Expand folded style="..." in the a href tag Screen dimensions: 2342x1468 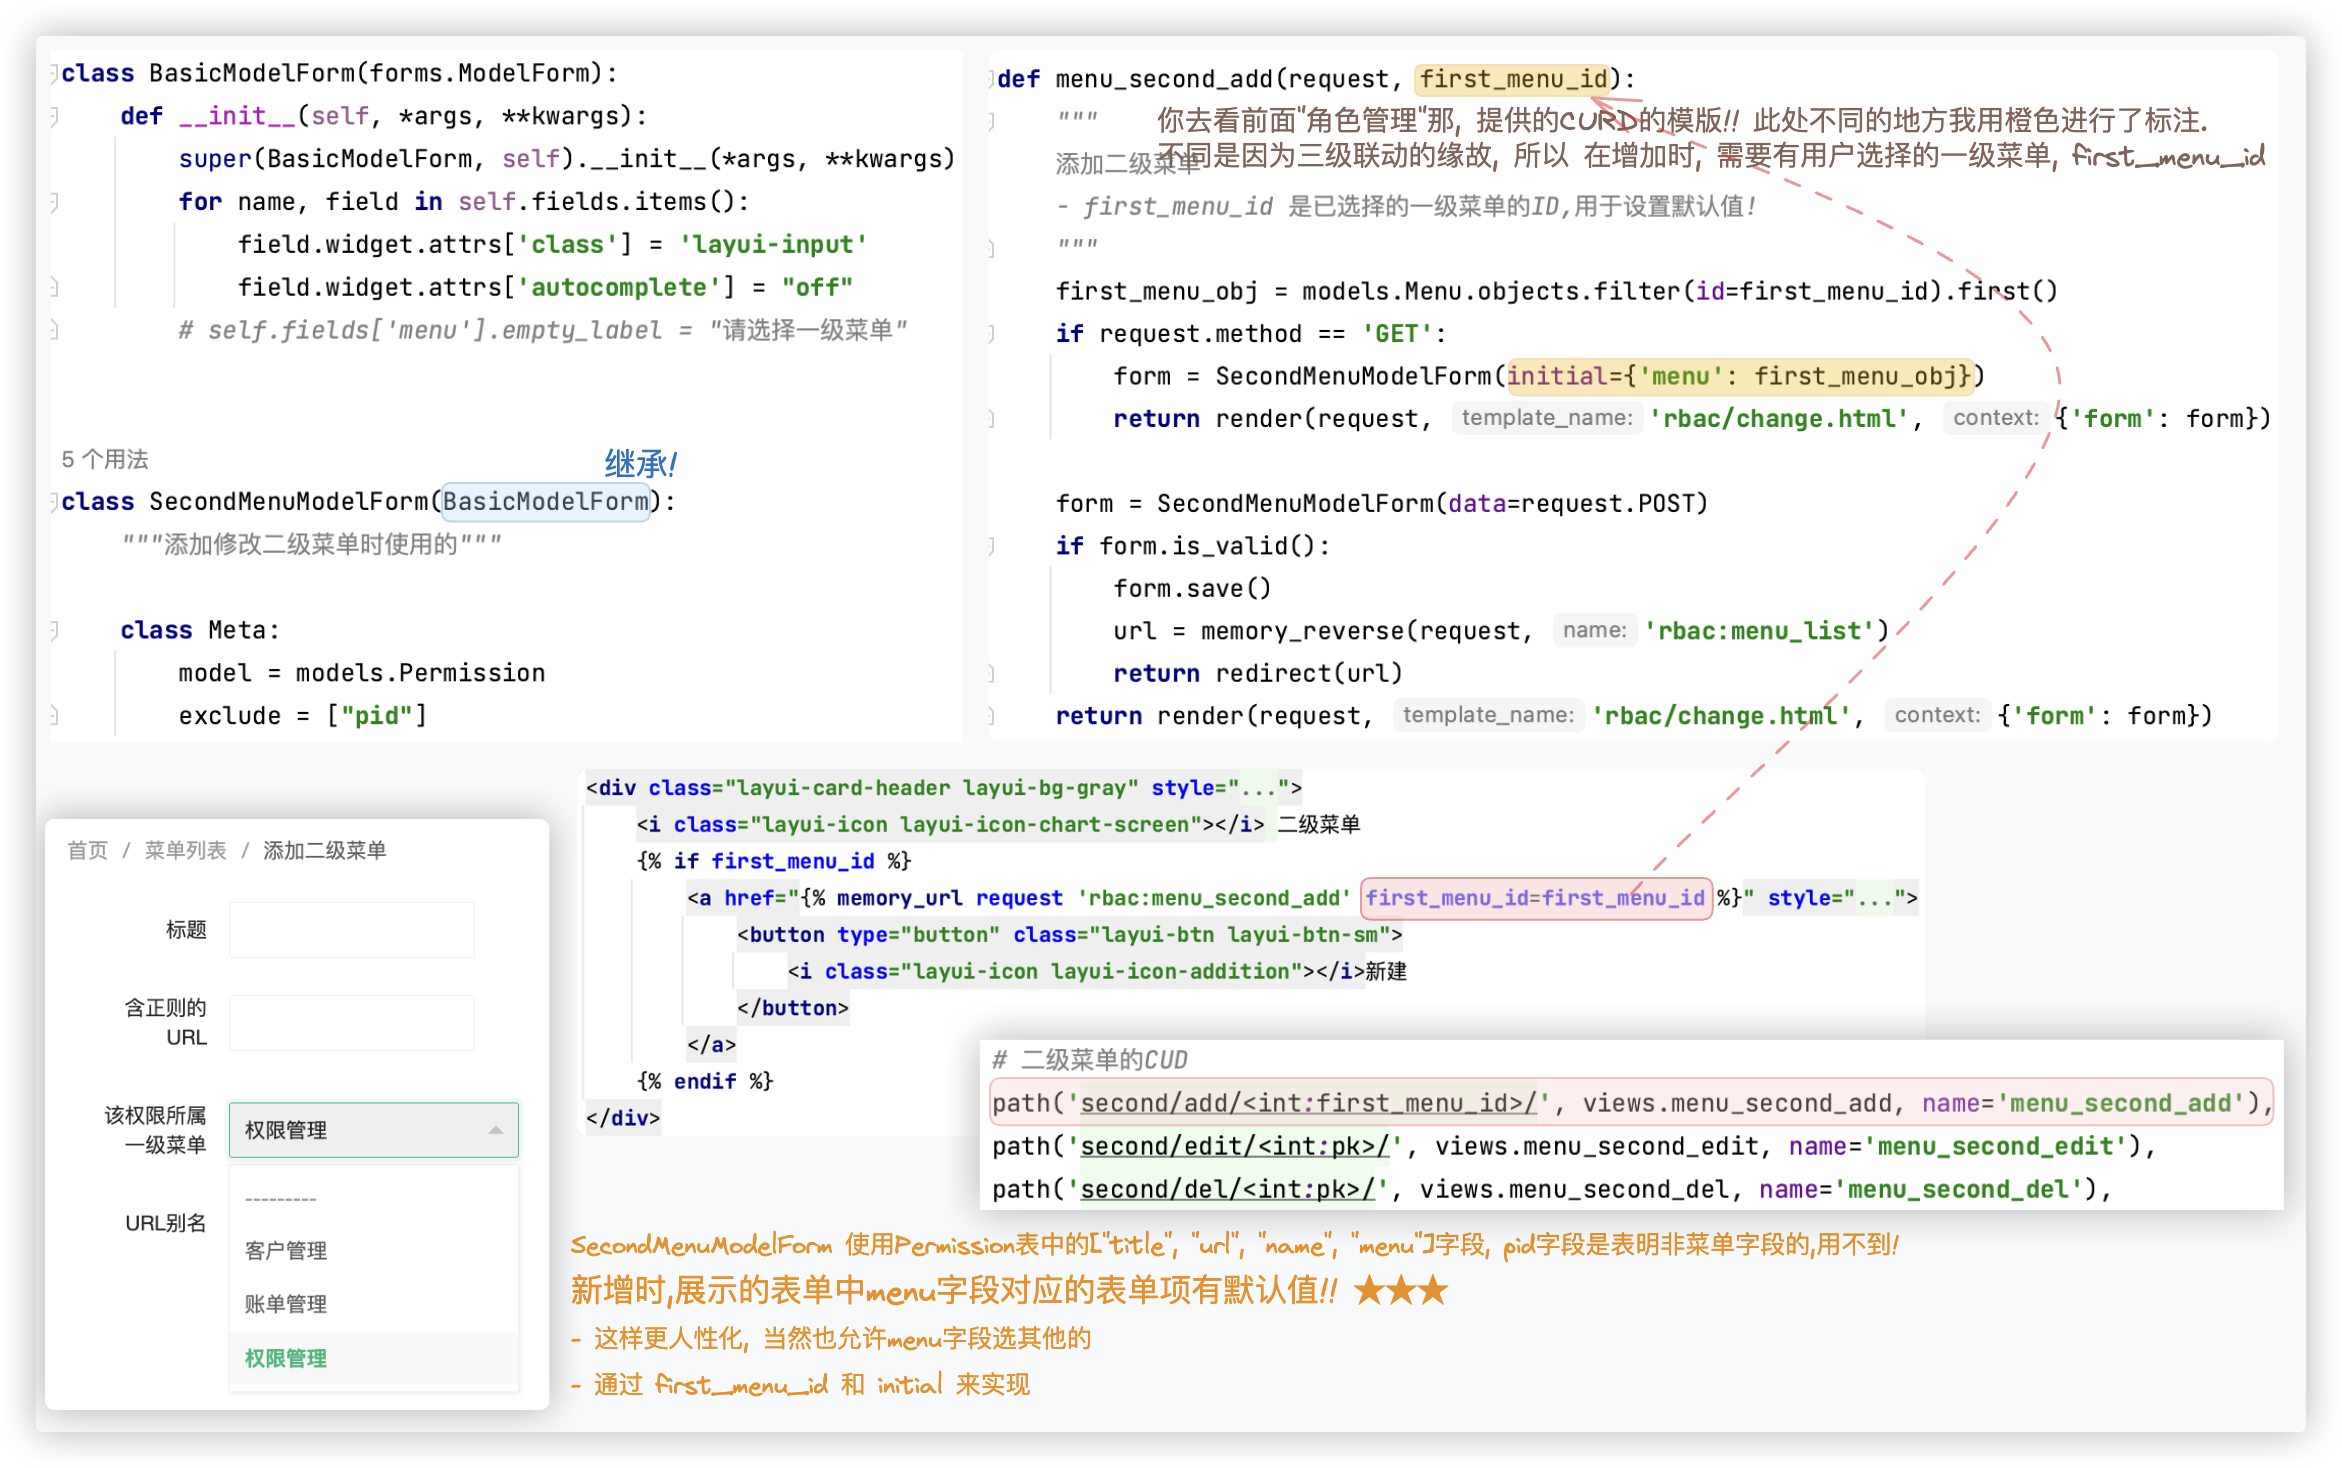pos(1874,898)
